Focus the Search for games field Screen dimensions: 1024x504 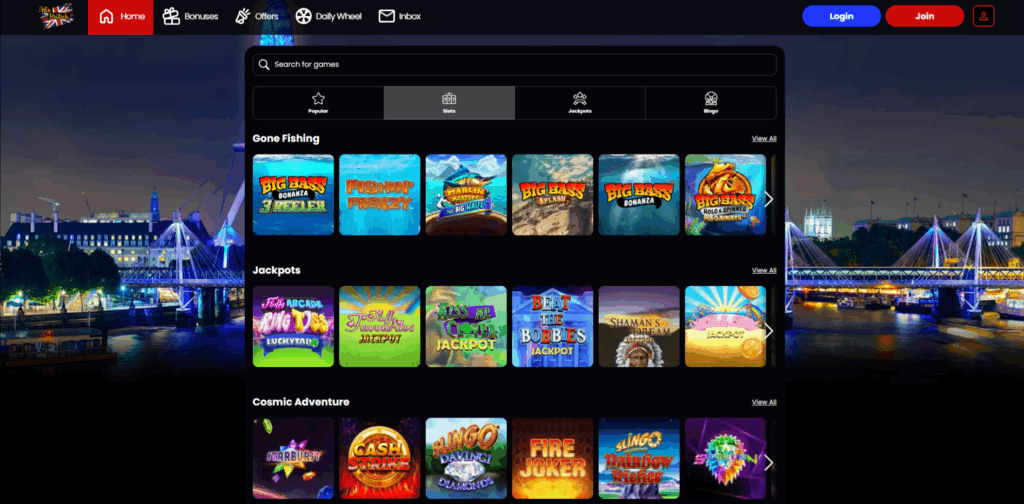coord(515,65)
